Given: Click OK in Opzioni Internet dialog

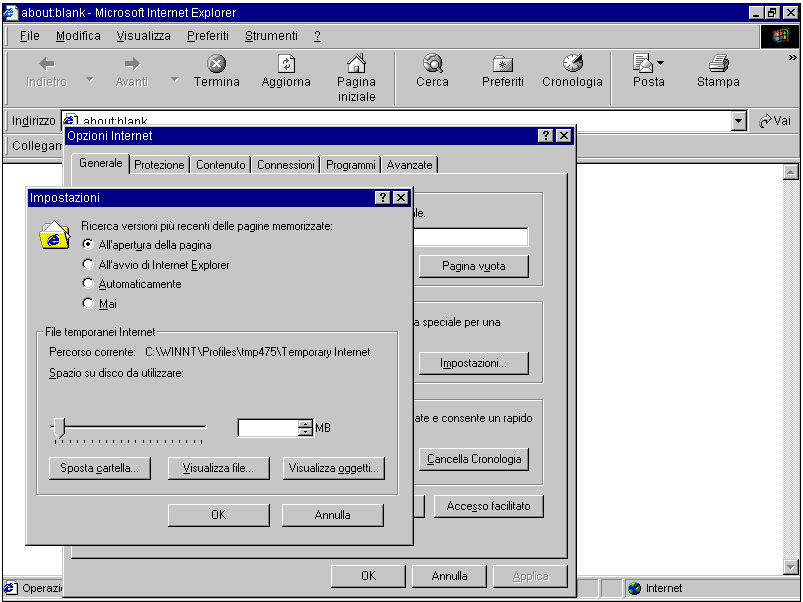Looking at the screenshot, I should pos(368,576).
